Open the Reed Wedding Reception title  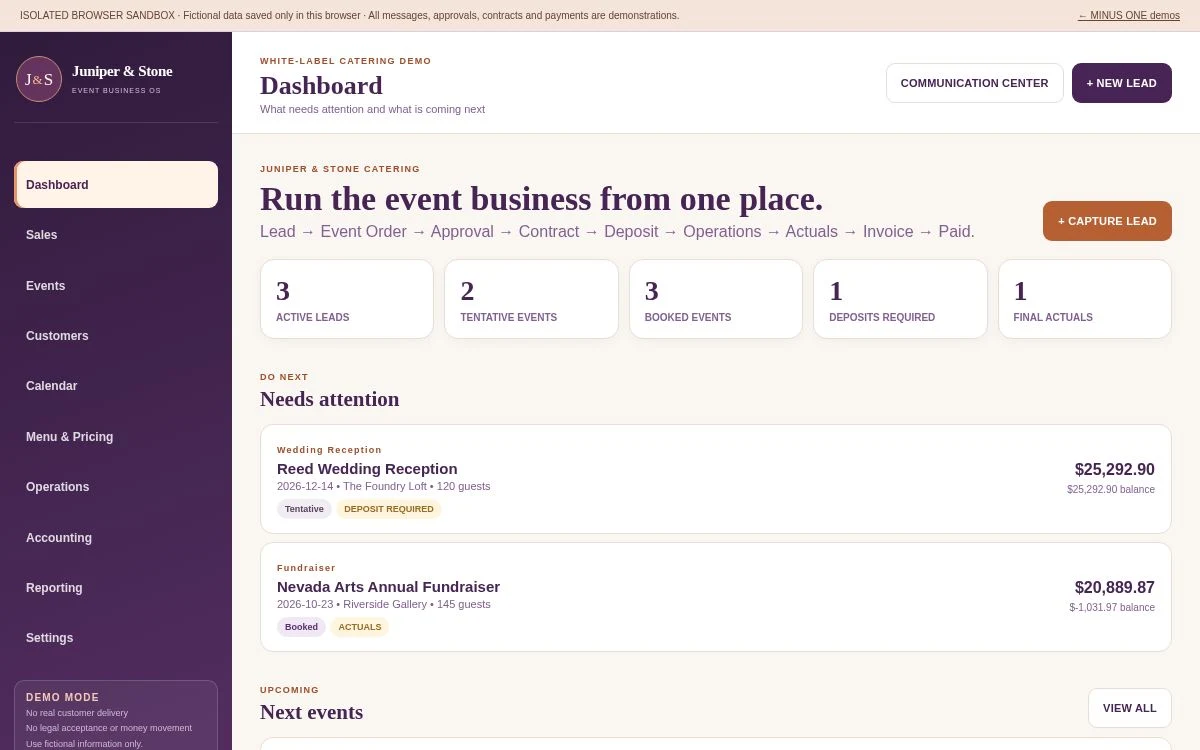click(x=367, y=469)
